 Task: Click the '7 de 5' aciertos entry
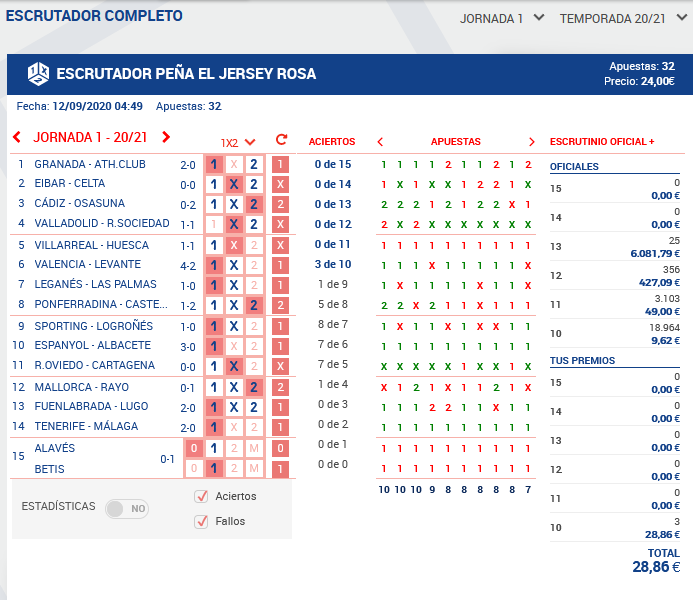333,365
